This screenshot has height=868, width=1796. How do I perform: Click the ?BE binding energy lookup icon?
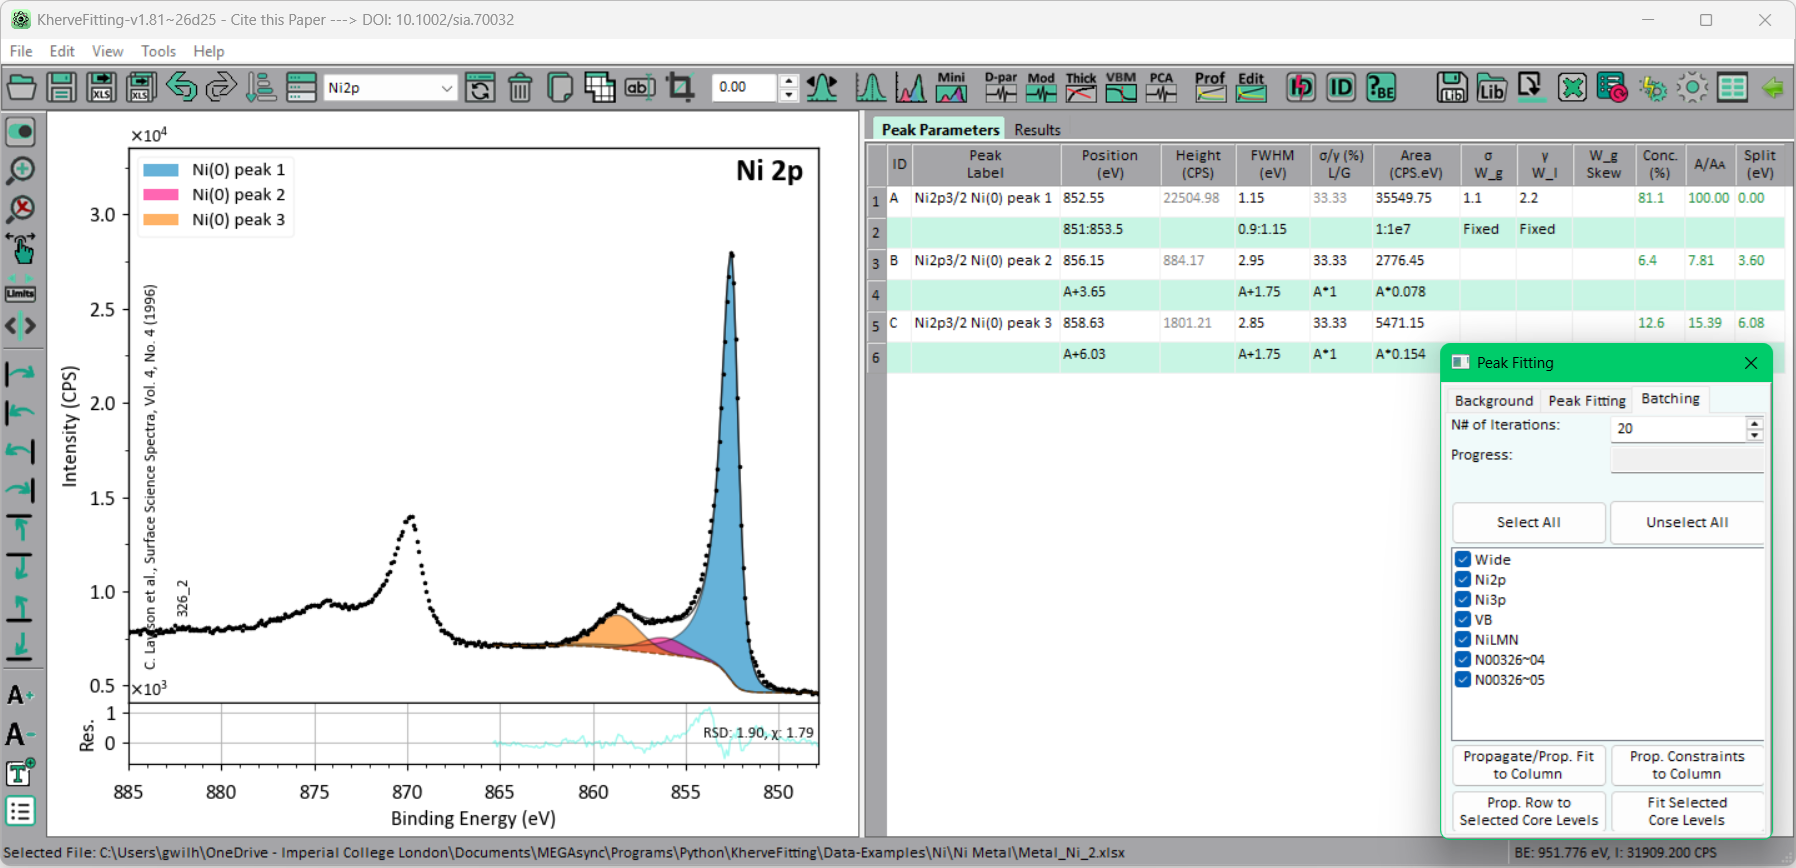click(1381, 88)
